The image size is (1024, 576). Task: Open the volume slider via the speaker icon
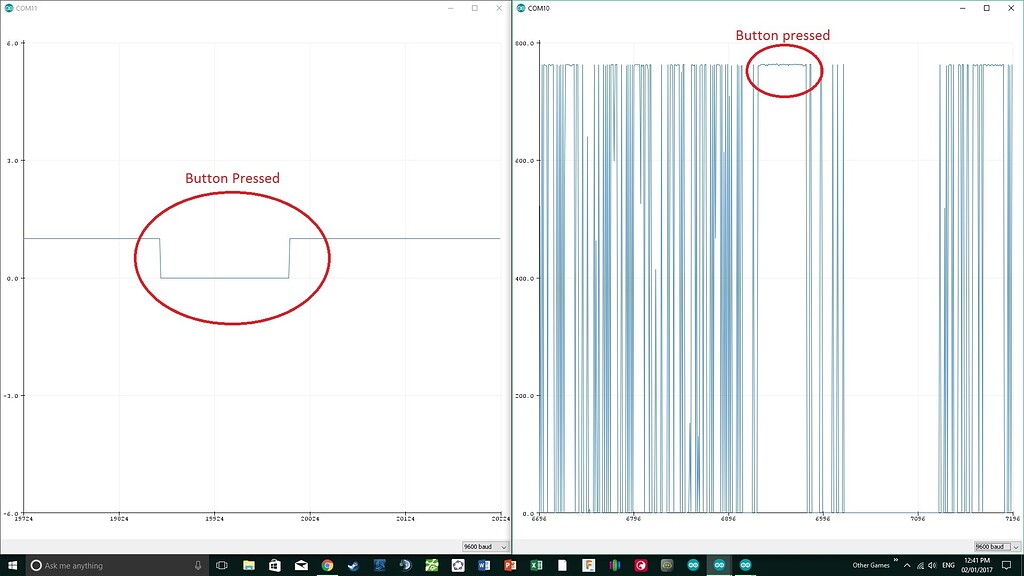pyautogui.click(x=931, y=565)
